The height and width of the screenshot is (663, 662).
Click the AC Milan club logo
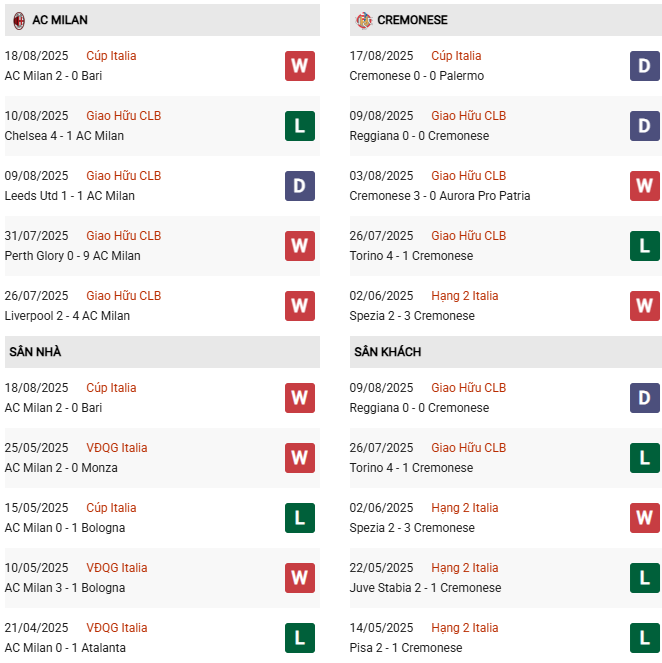18,20
